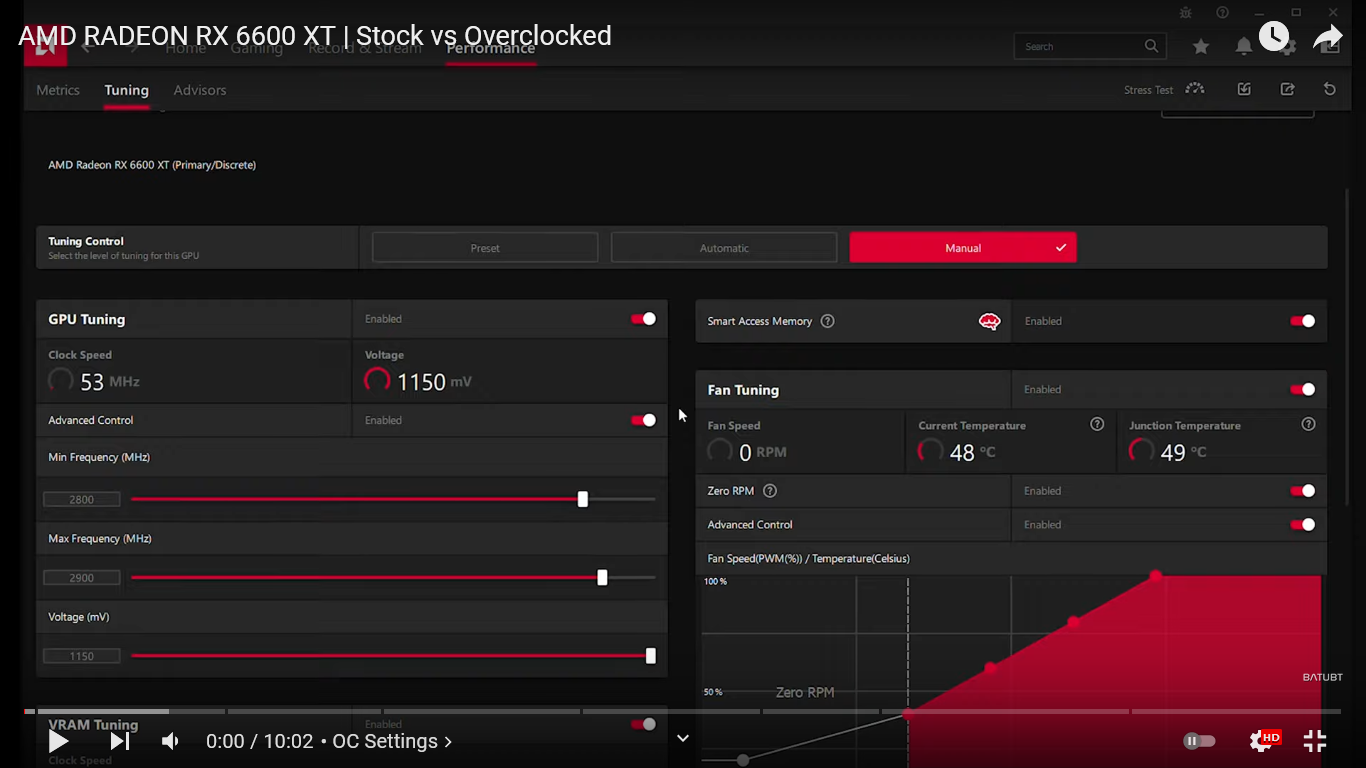Start the Stress Test

pyautogui.click(x=1164, y=89)
